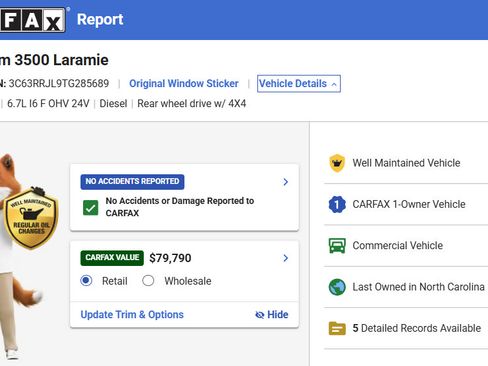
Task: Open the Update Trim & Options link
Action: pyautogui.click(x=132, y=315)
